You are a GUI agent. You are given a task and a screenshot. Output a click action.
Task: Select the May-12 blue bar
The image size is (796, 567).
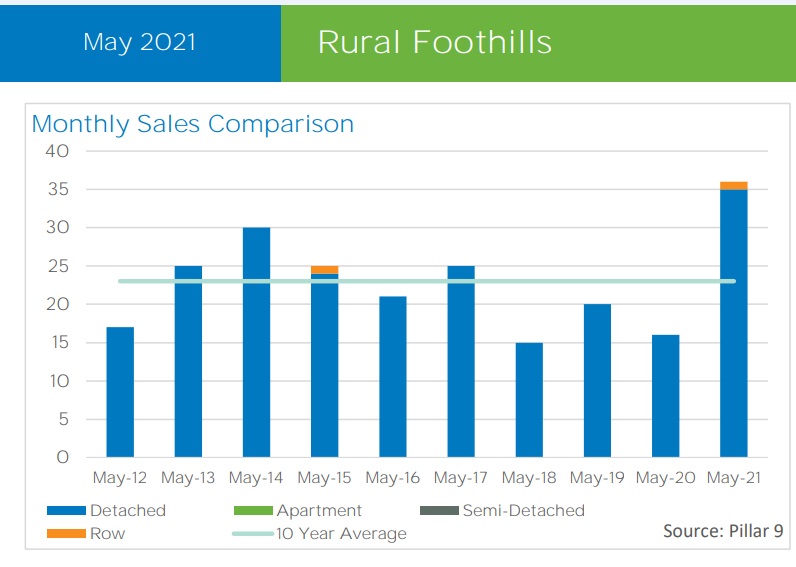pos(120,392)
